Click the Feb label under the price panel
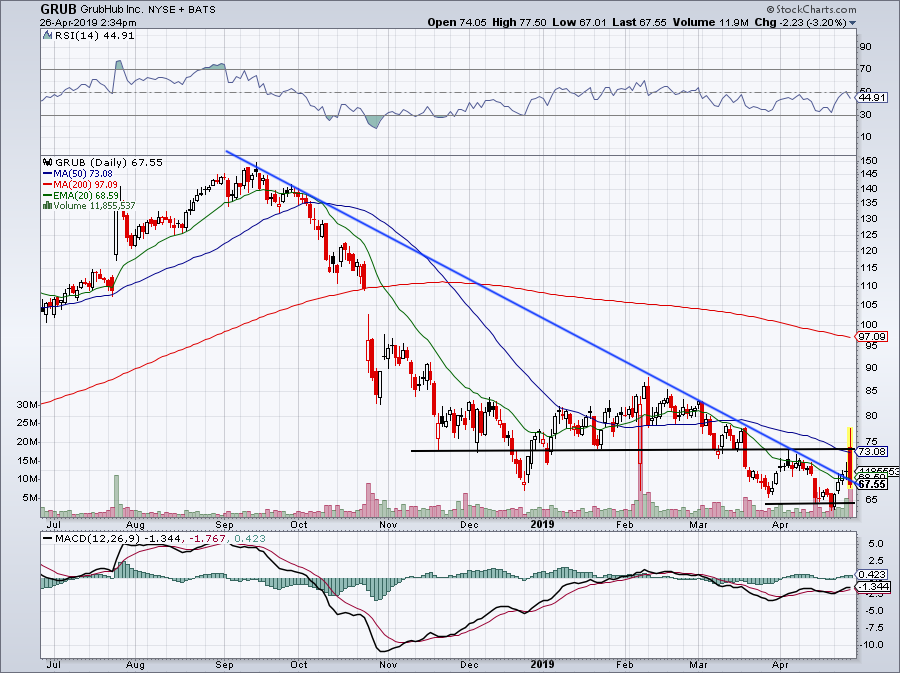Viewport: 900px width, 673px height. [x=624, y=525]
